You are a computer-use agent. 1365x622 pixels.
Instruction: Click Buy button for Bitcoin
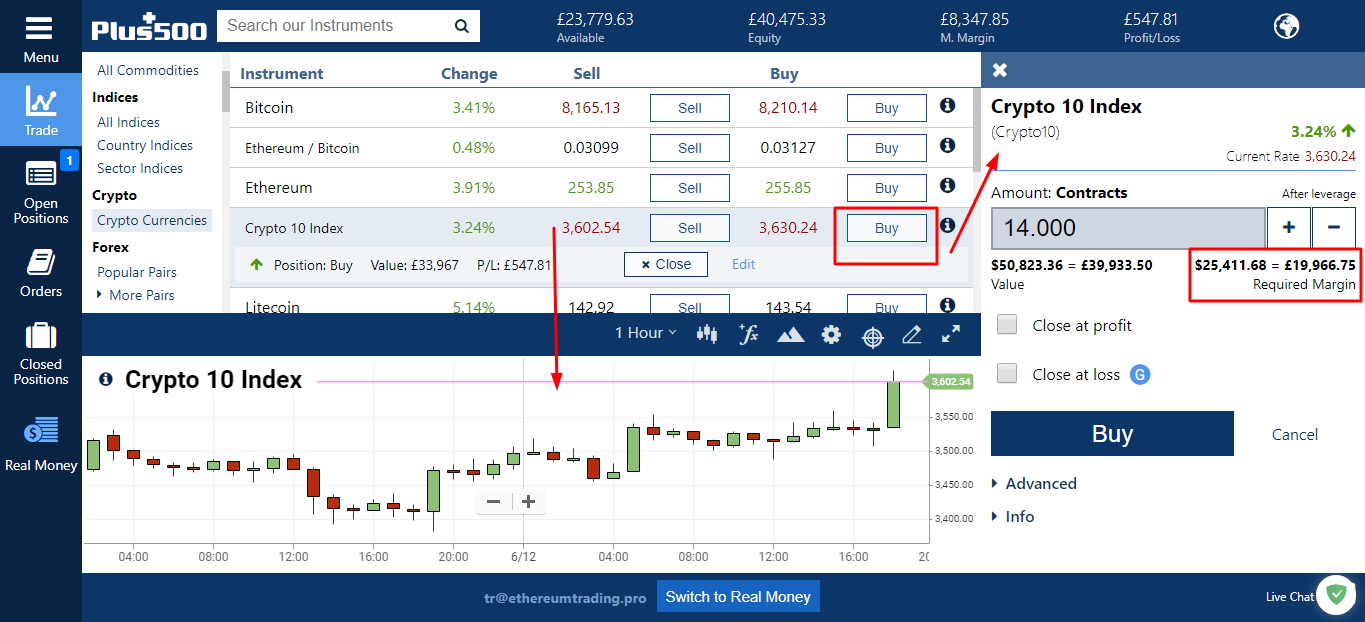coord(887,108)
